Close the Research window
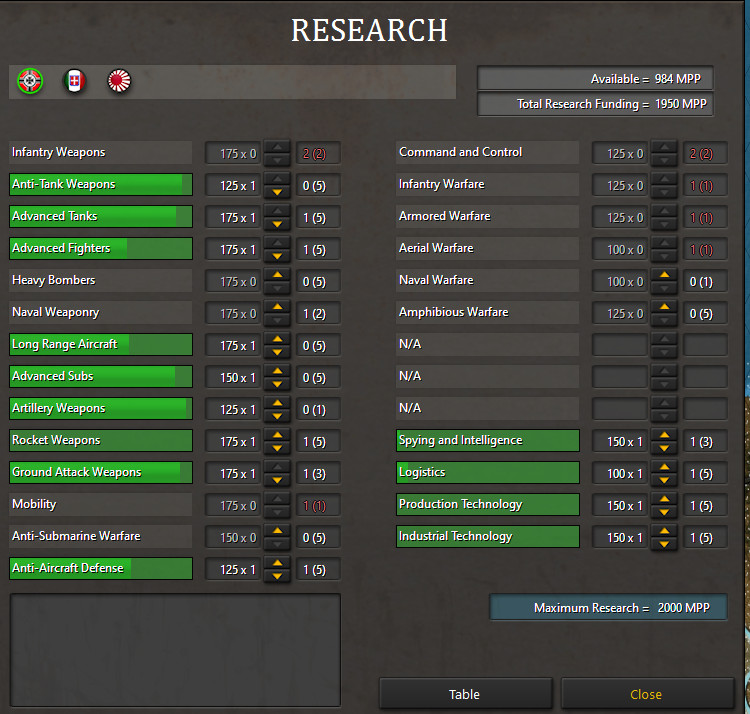 point(647,694)
